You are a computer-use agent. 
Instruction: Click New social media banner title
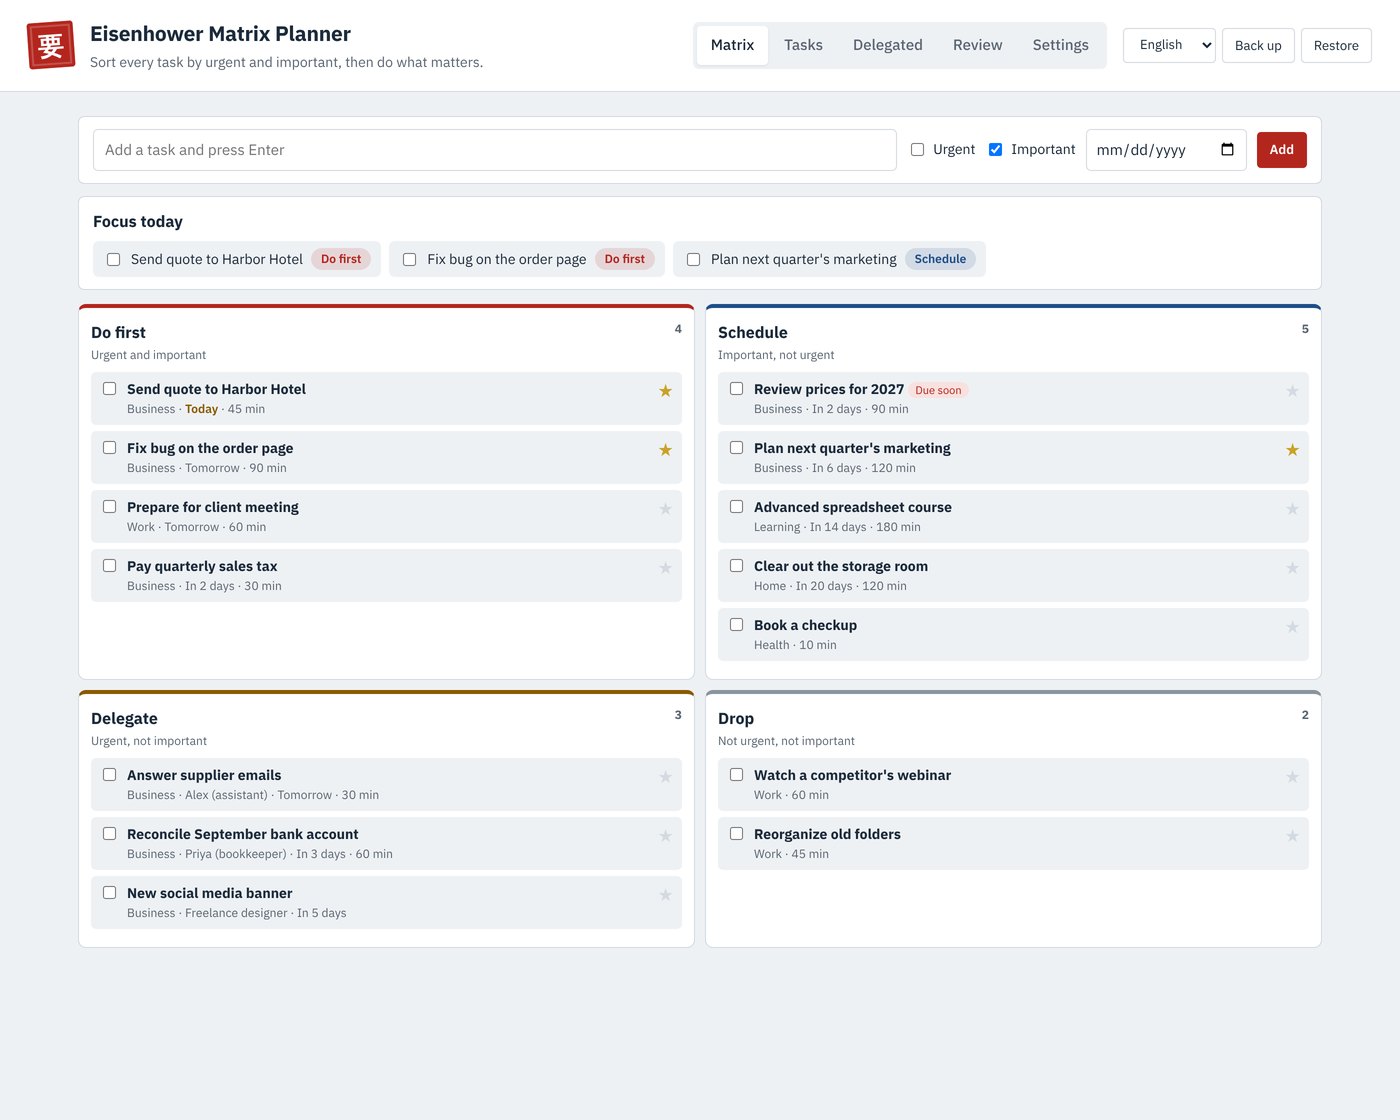[x=210, y=893]
